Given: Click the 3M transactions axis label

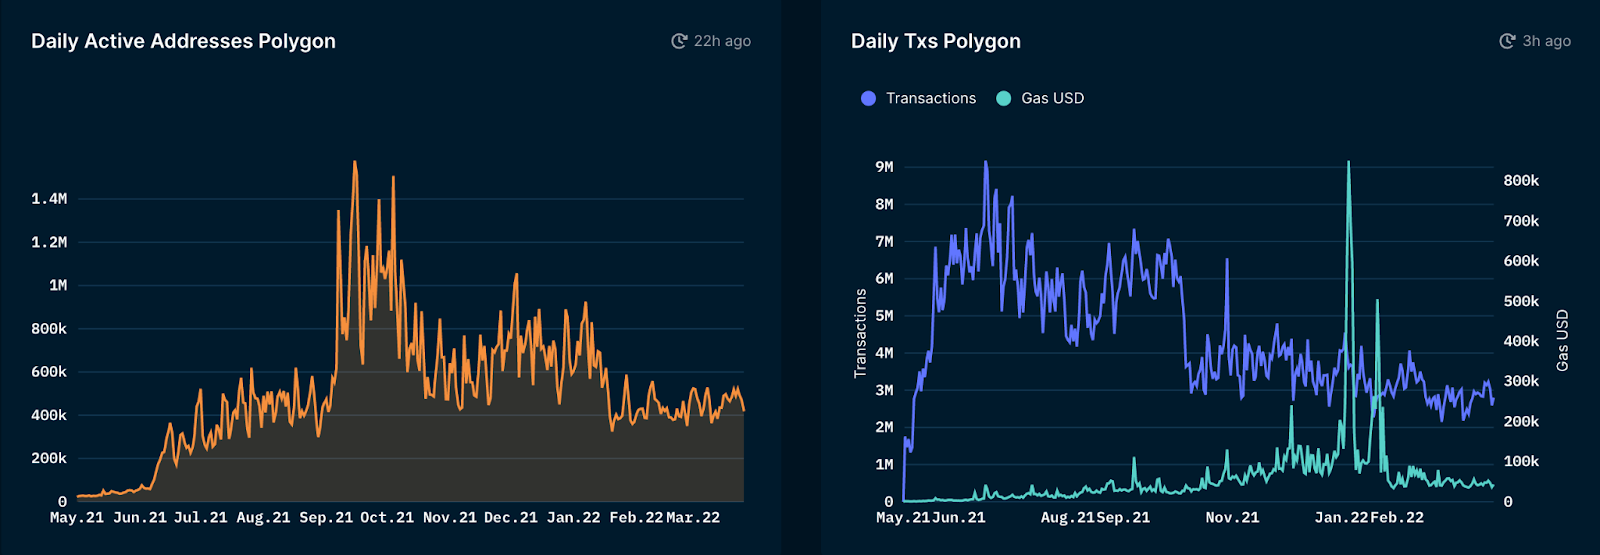Looking at the screenshot, I should point(884,390).
